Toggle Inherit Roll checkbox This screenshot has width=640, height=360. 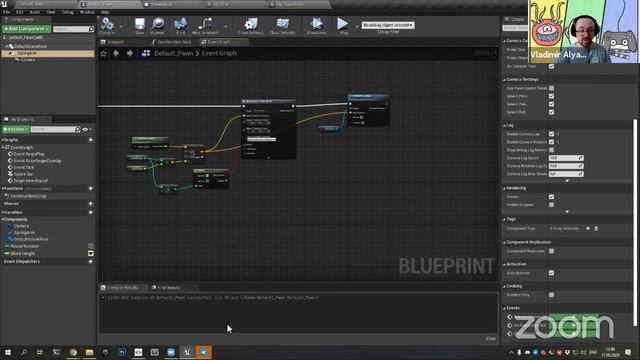551,112
